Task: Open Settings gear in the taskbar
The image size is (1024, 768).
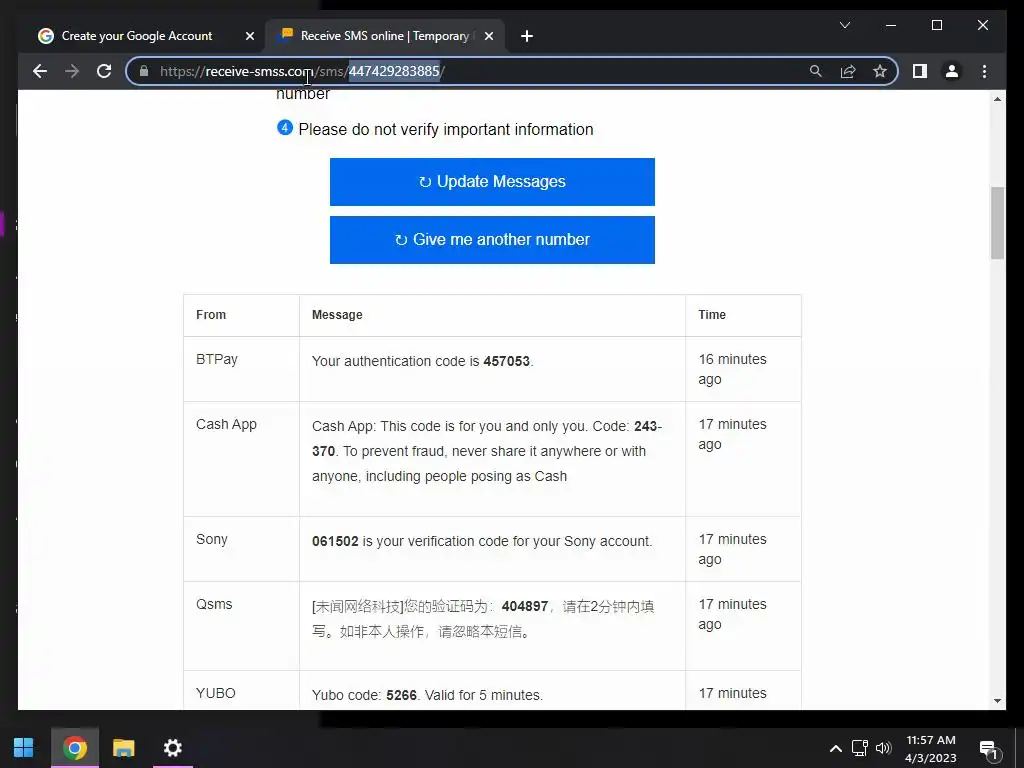Action: coord(172,747)
